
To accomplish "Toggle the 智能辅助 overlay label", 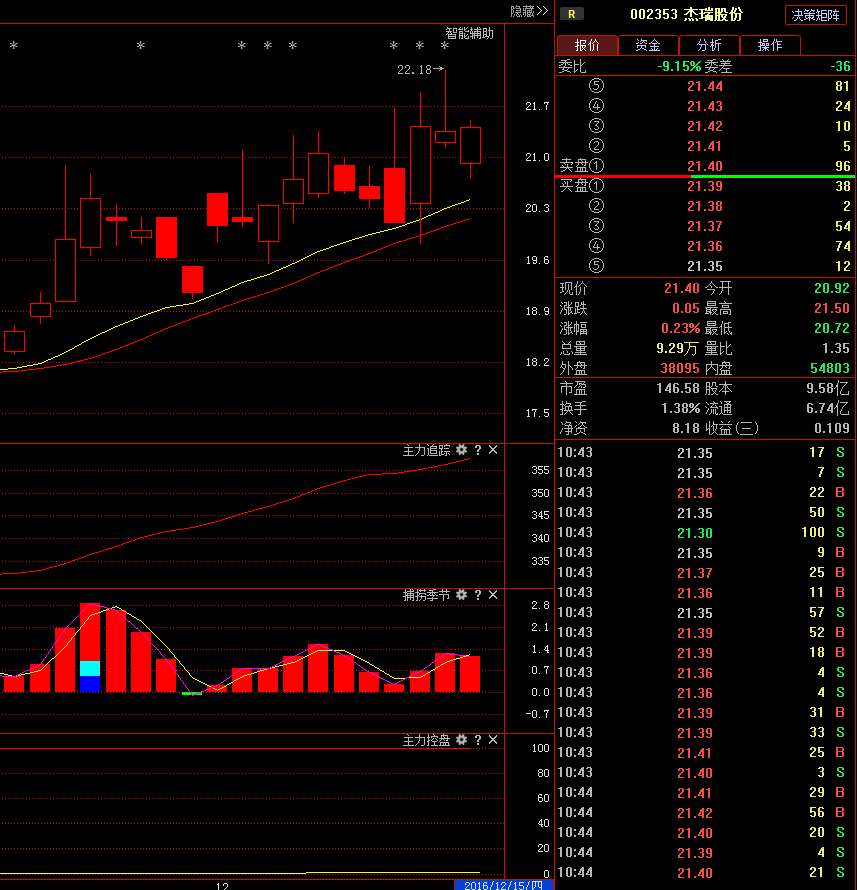I will 469,33.
